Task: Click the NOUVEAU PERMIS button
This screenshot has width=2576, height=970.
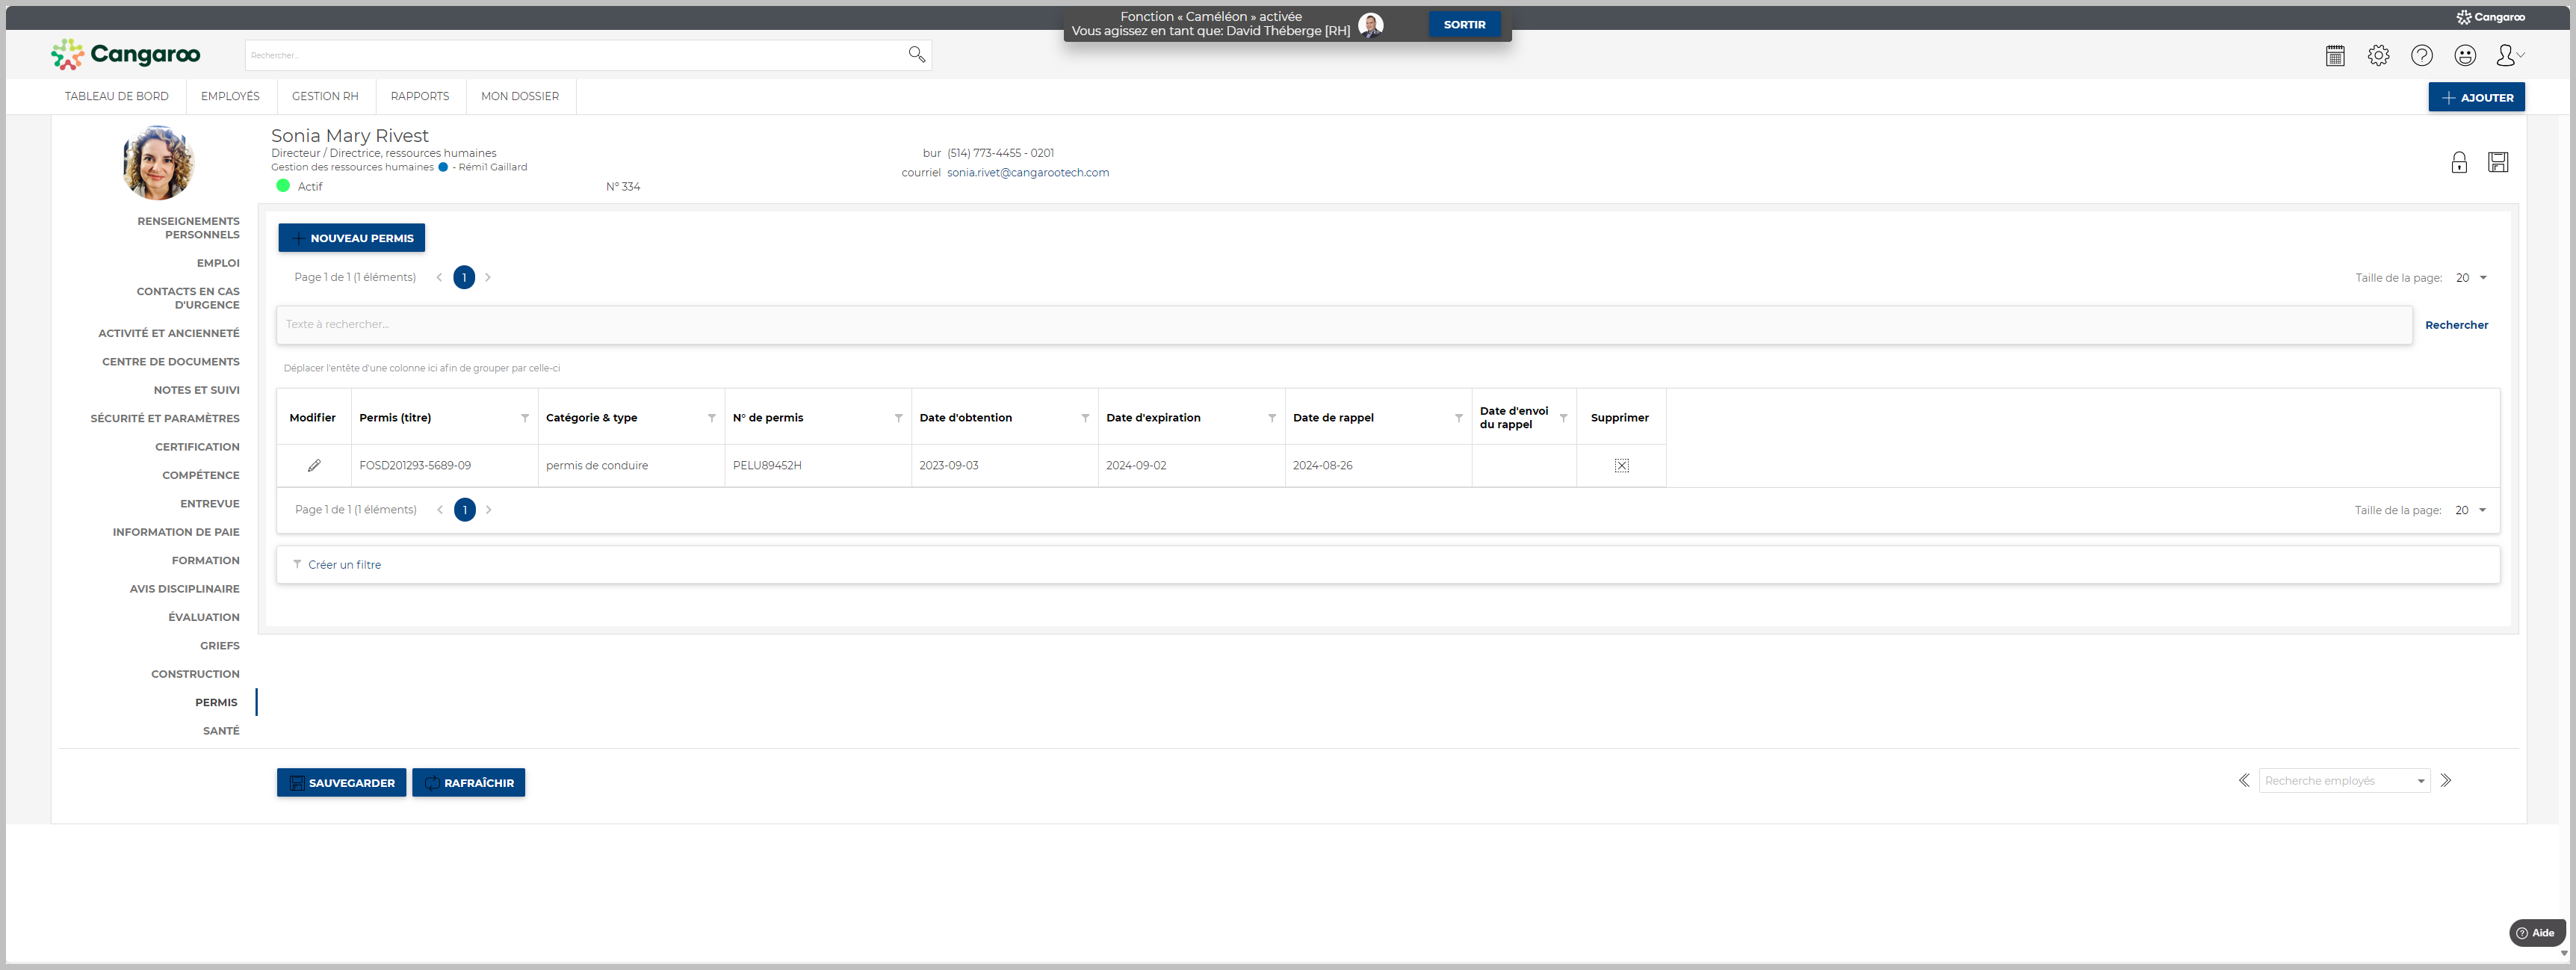Action: 352,238
